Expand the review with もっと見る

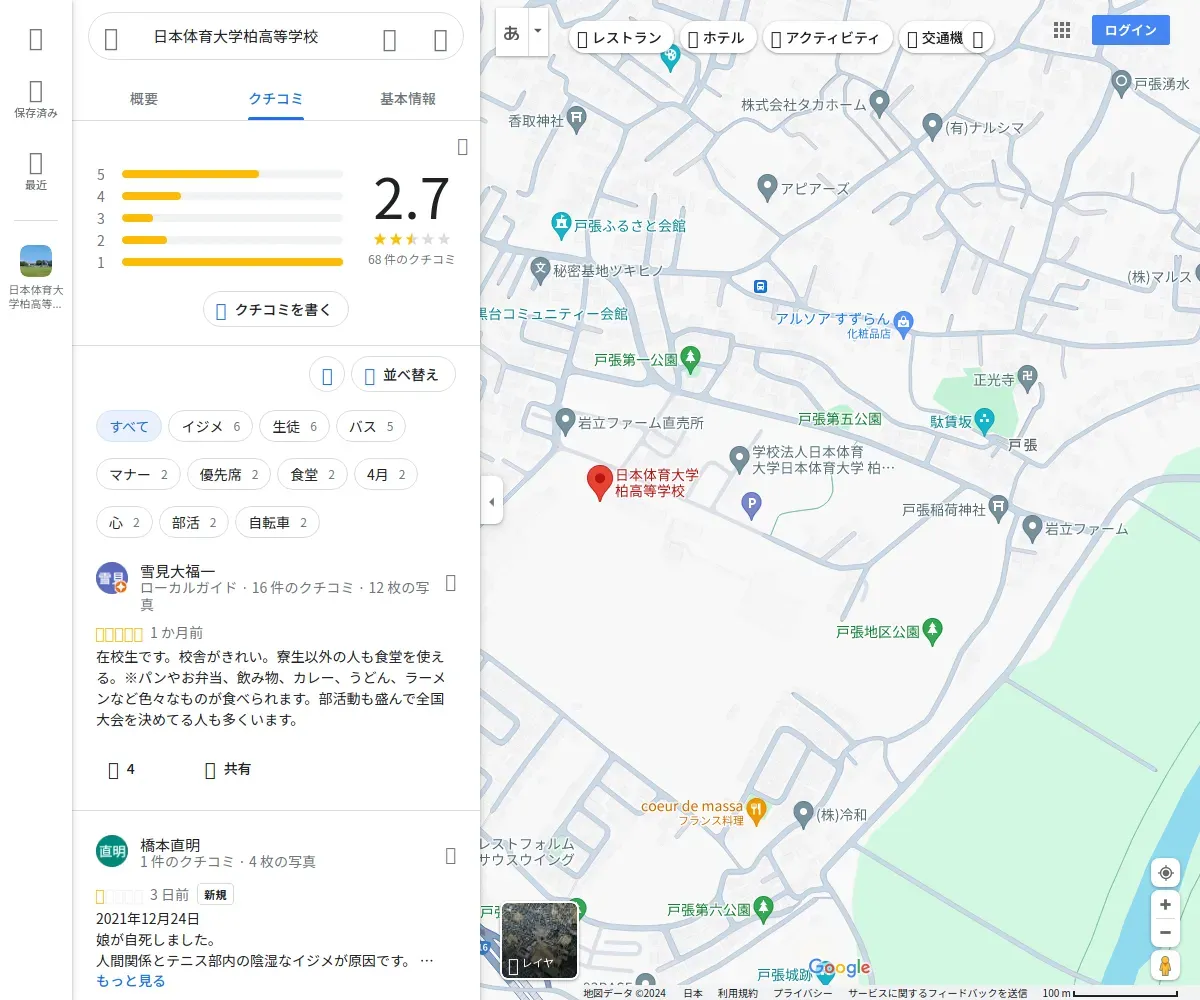[x=131, y=981]
